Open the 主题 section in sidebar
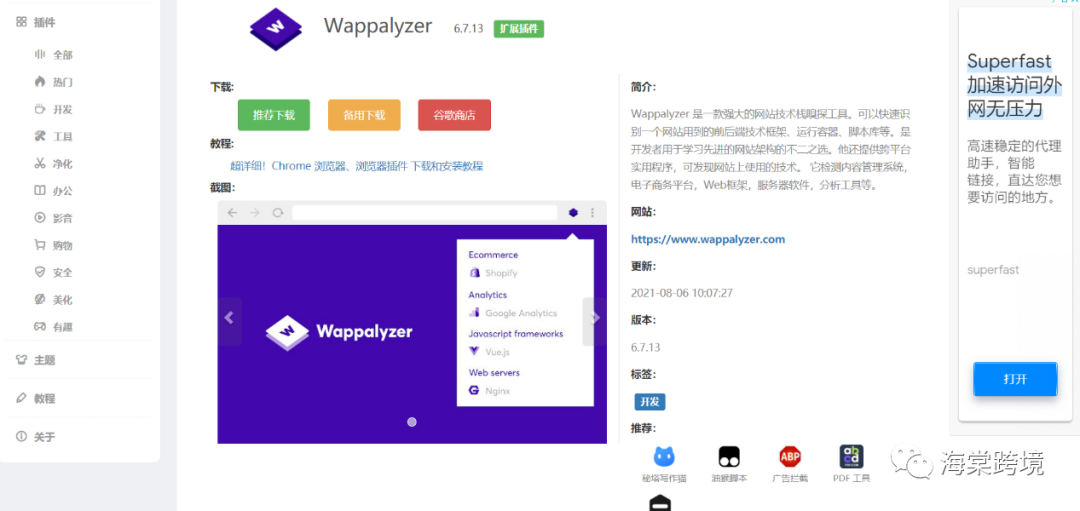 pyautogui.click(x=36, y=359)
